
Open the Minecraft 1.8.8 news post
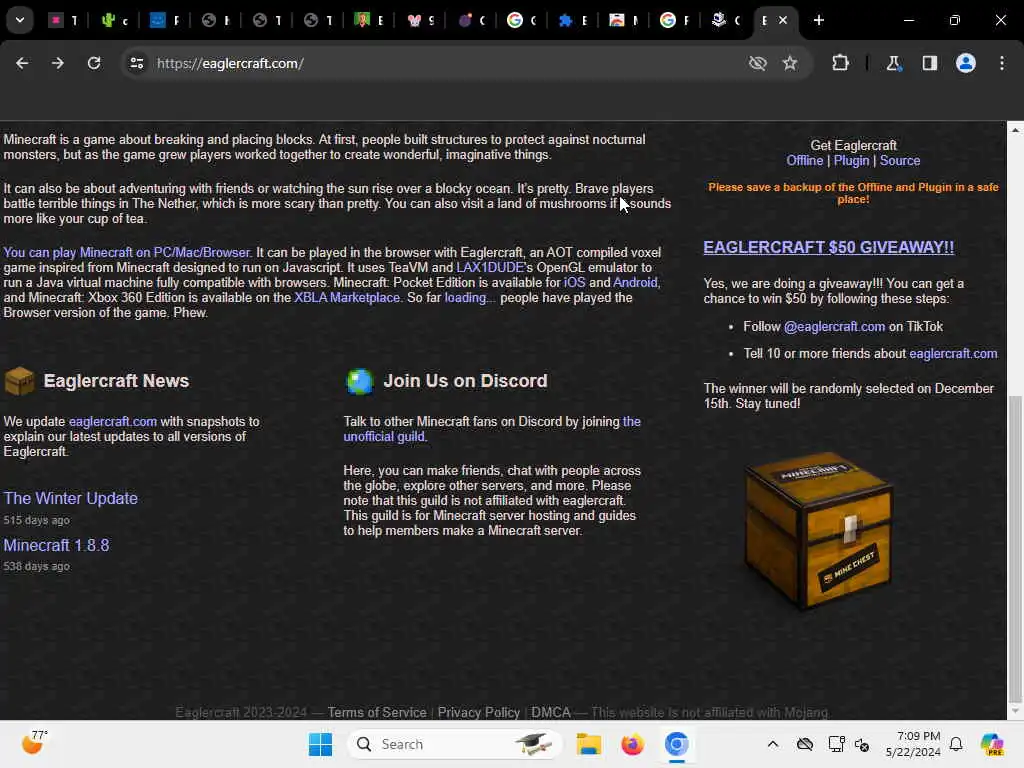tap(56, 545)
